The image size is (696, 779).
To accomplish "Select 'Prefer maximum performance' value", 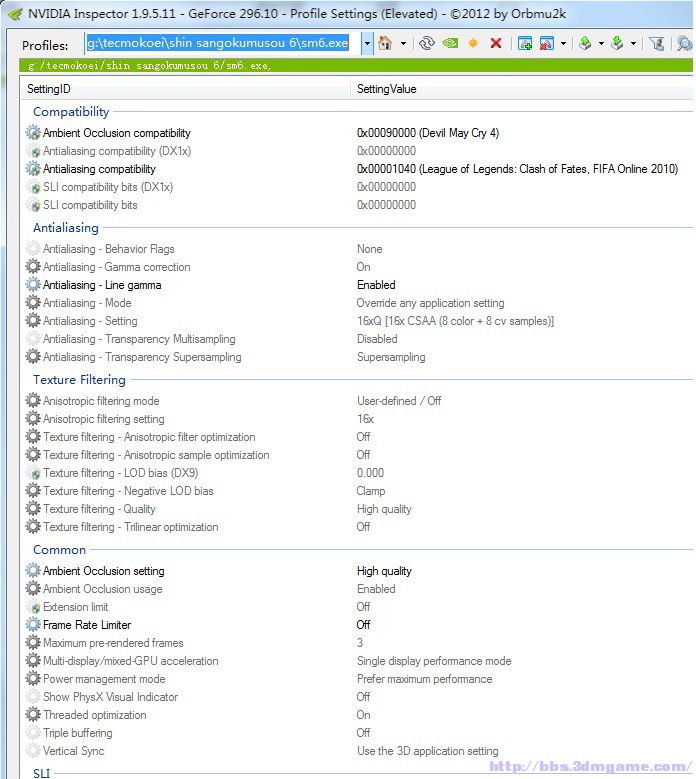I will (x=424, y=679).
